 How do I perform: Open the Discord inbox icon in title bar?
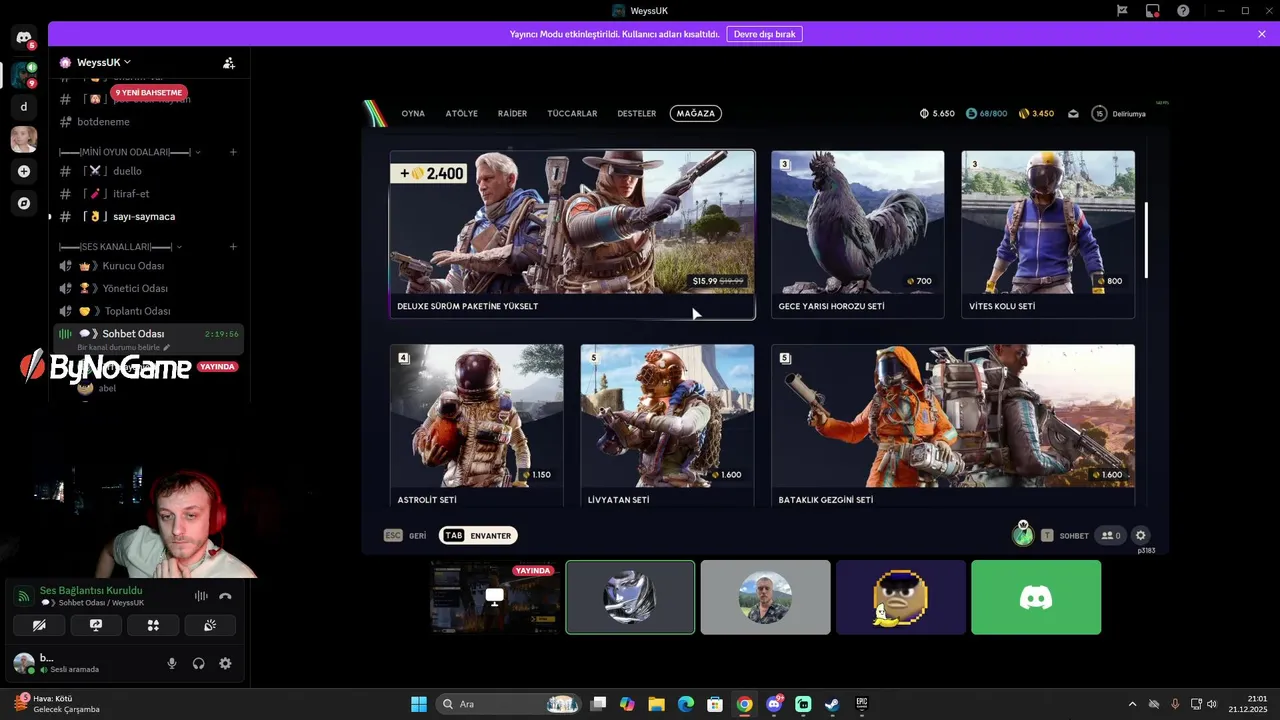[1153, 10]
